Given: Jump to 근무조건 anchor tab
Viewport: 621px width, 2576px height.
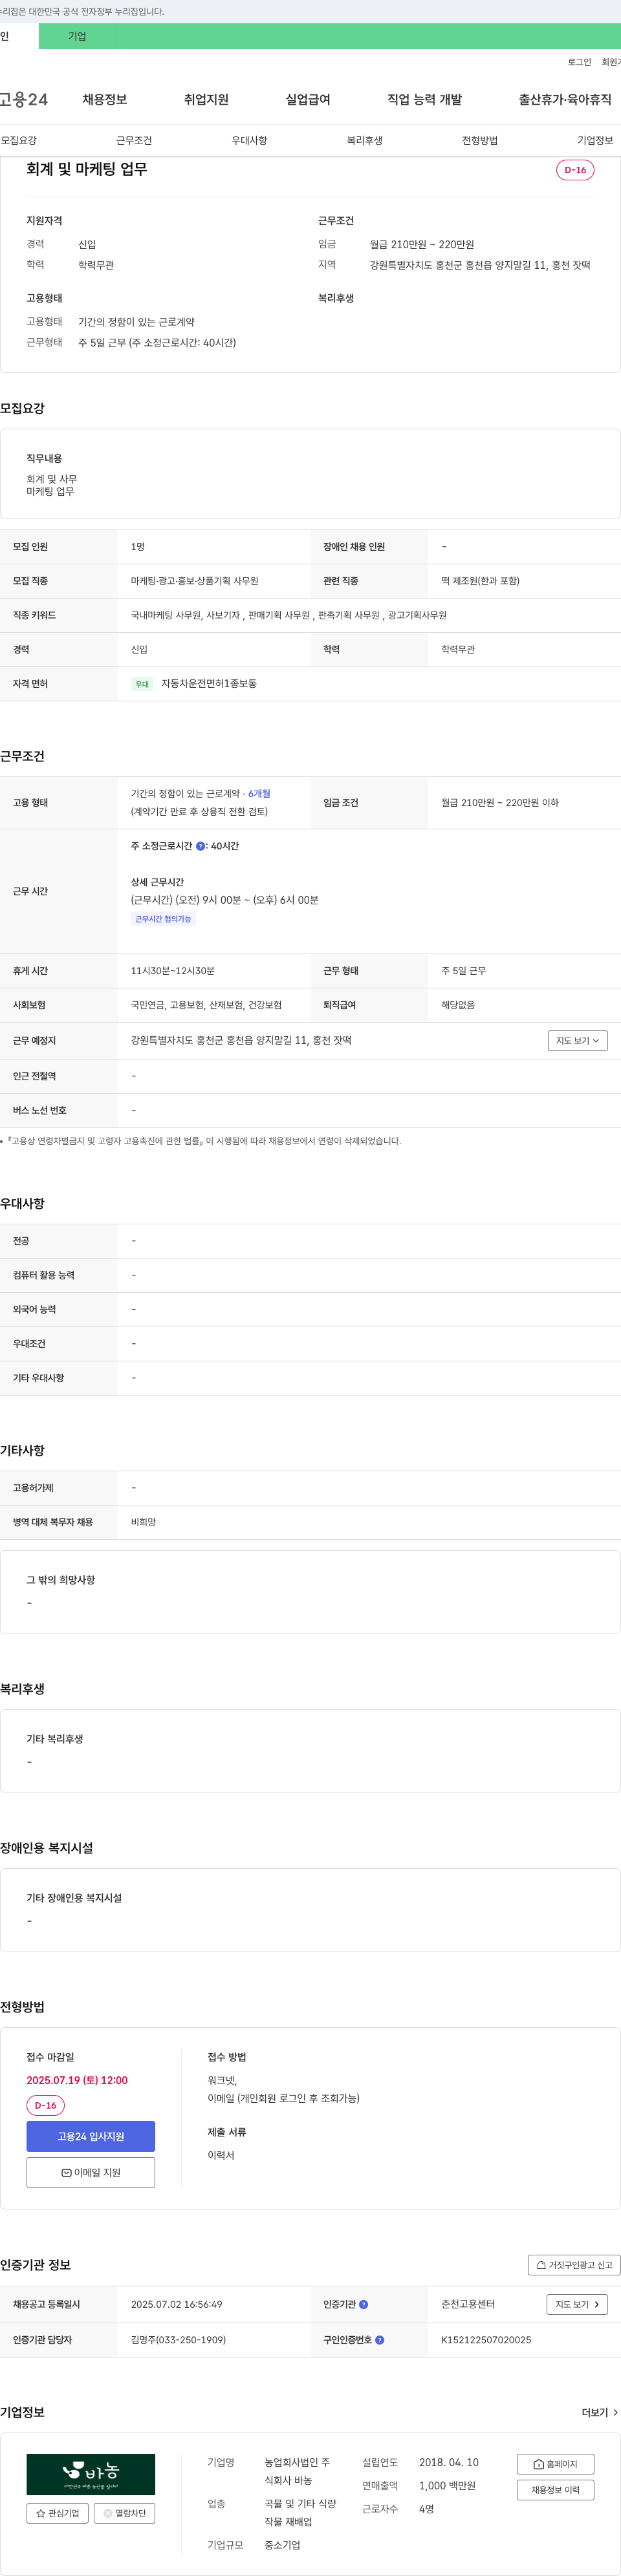Looking at the screenshot, I should coord(134,141).
